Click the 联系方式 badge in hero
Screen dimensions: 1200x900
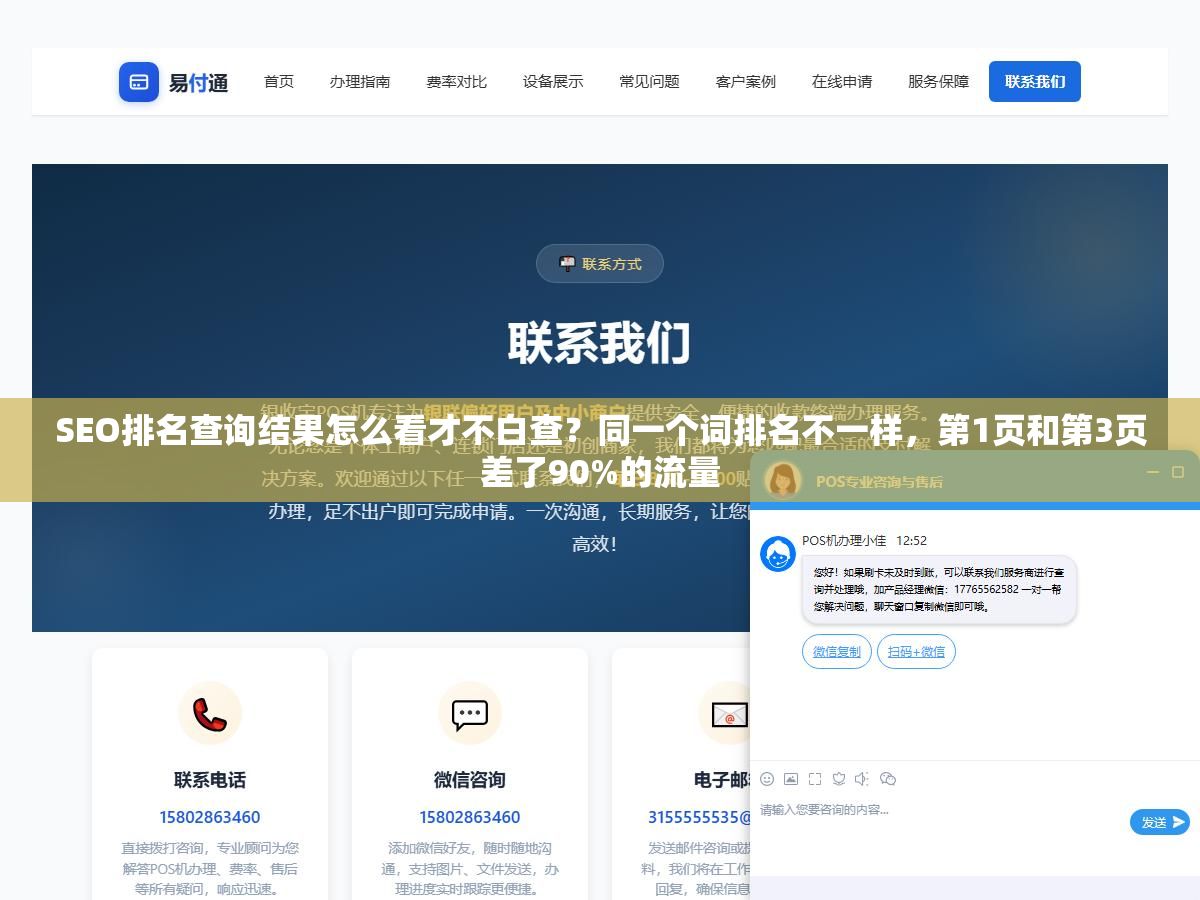pos(600,264)
